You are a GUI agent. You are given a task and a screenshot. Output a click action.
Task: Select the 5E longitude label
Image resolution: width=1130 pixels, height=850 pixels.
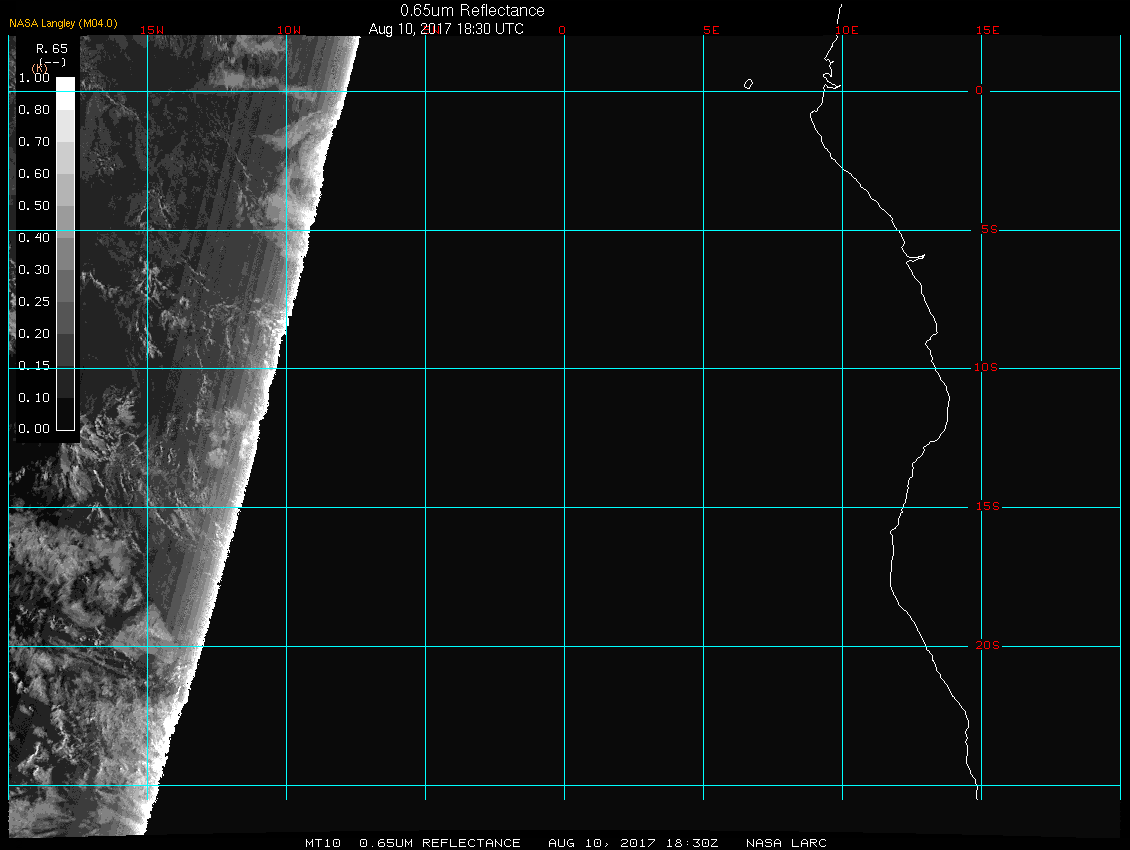tap(711, 30)
